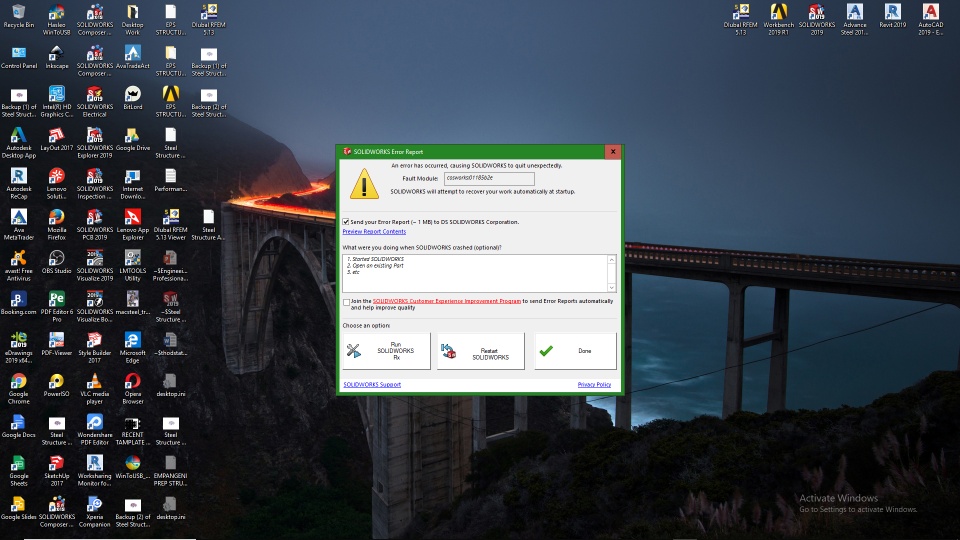Screen dimensions: 960x540
Task: Select the LMTOOLS Utility desktop icon
Action: click(x=132, y=266)
